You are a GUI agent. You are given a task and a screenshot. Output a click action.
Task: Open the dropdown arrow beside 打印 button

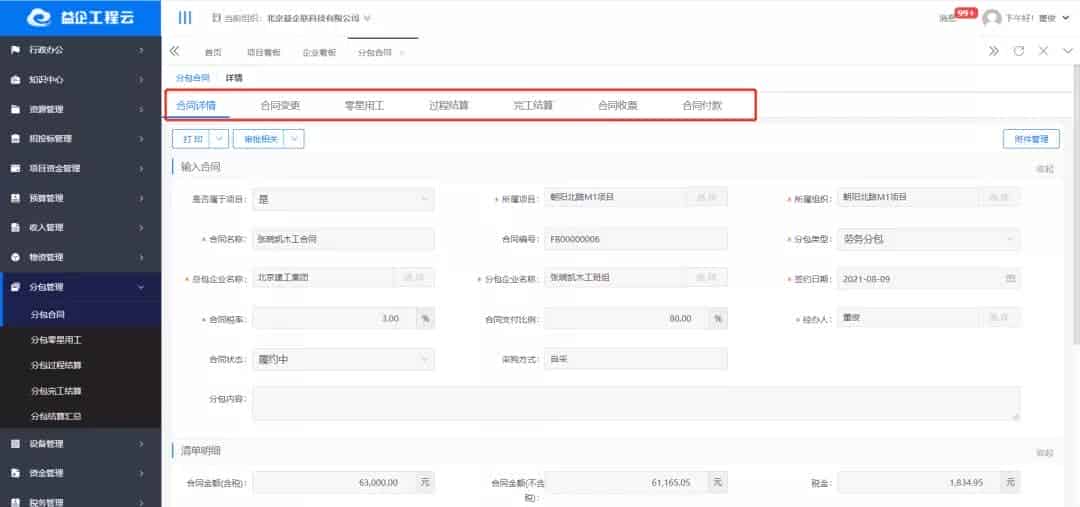(x=219, y=139)
